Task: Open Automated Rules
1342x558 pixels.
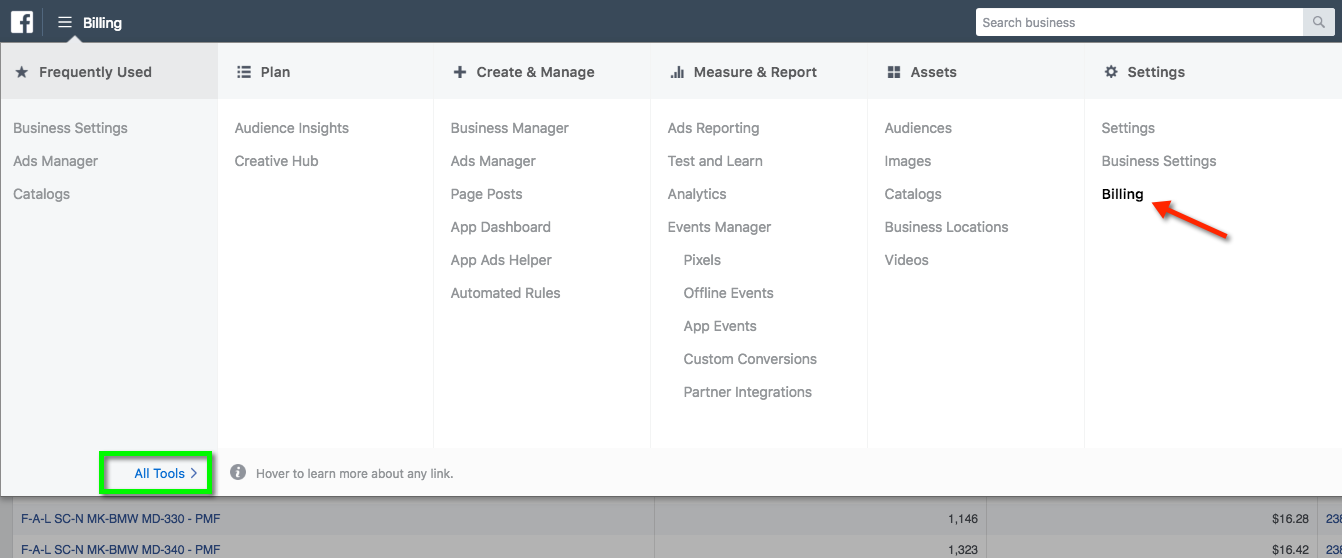Action: click(505, 293)
